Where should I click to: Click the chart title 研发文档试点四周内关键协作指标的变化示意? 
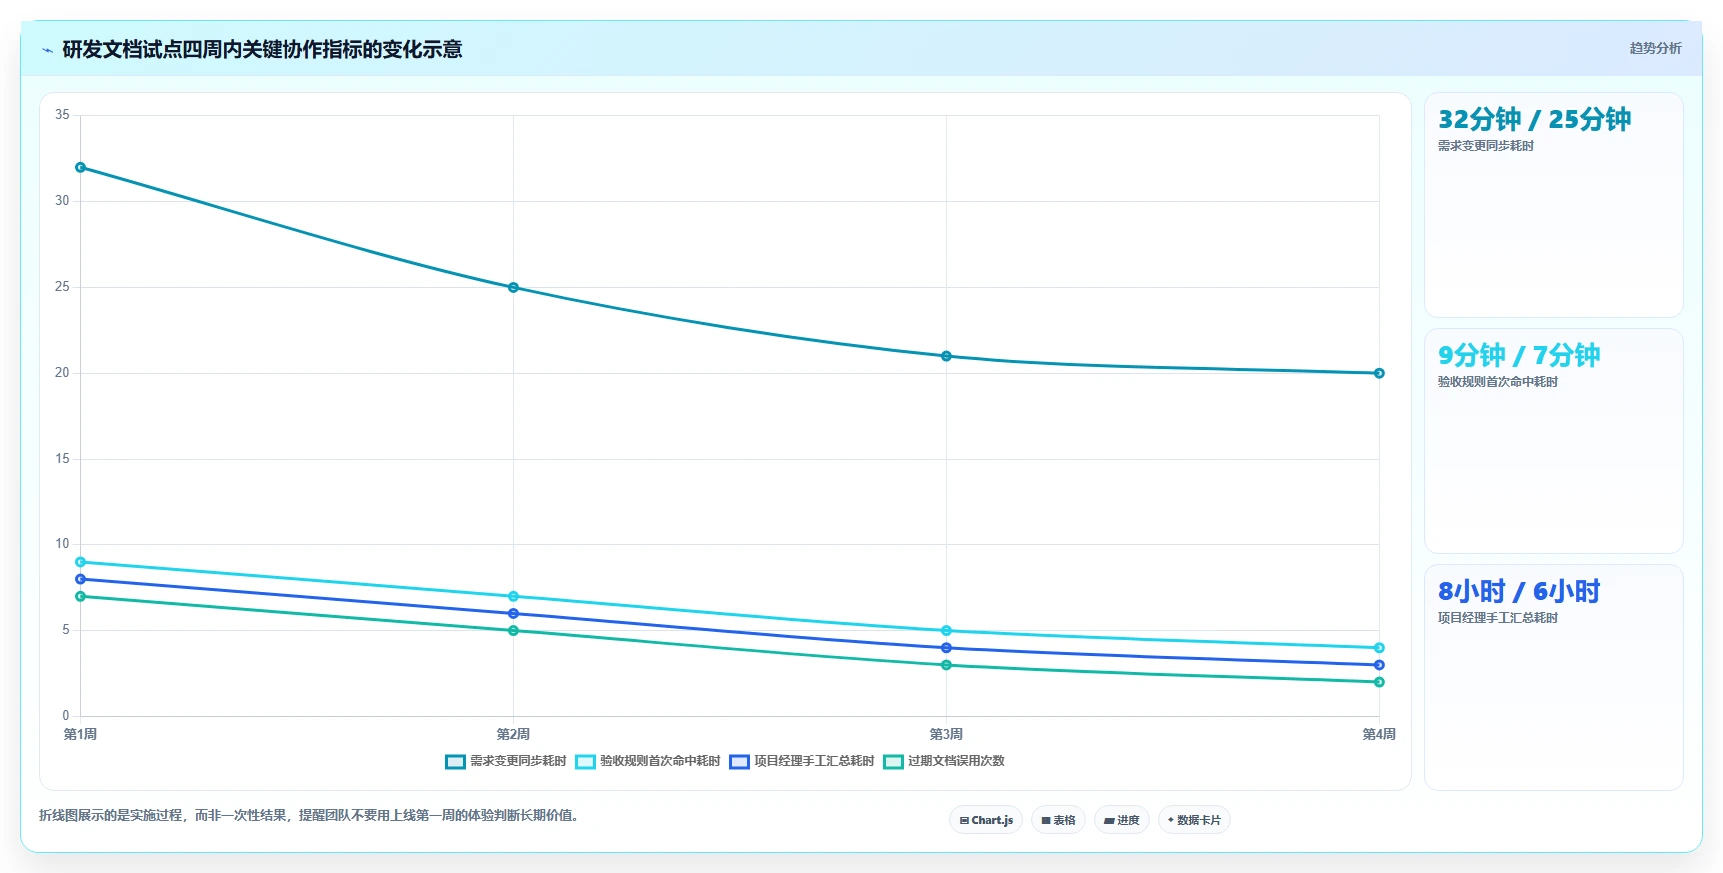tap(262, 50)
